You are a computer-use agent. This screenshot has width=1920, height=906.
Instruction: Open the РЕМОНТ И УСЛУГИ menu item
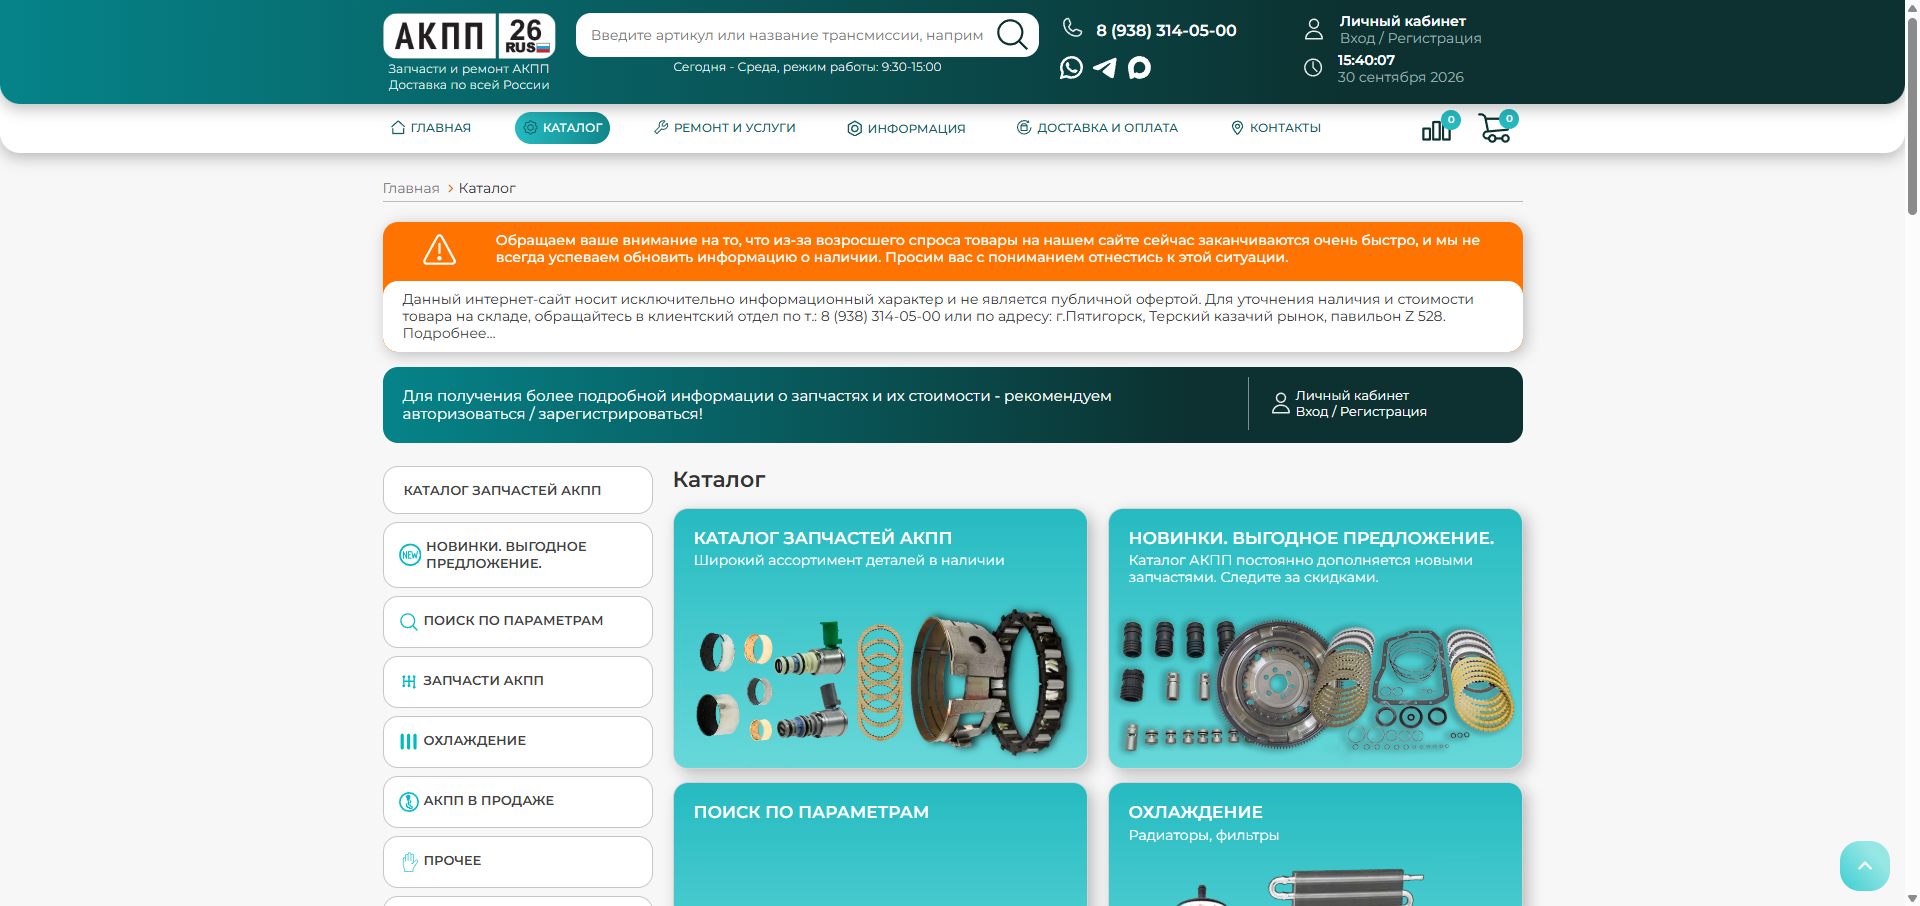coord(725,128)
